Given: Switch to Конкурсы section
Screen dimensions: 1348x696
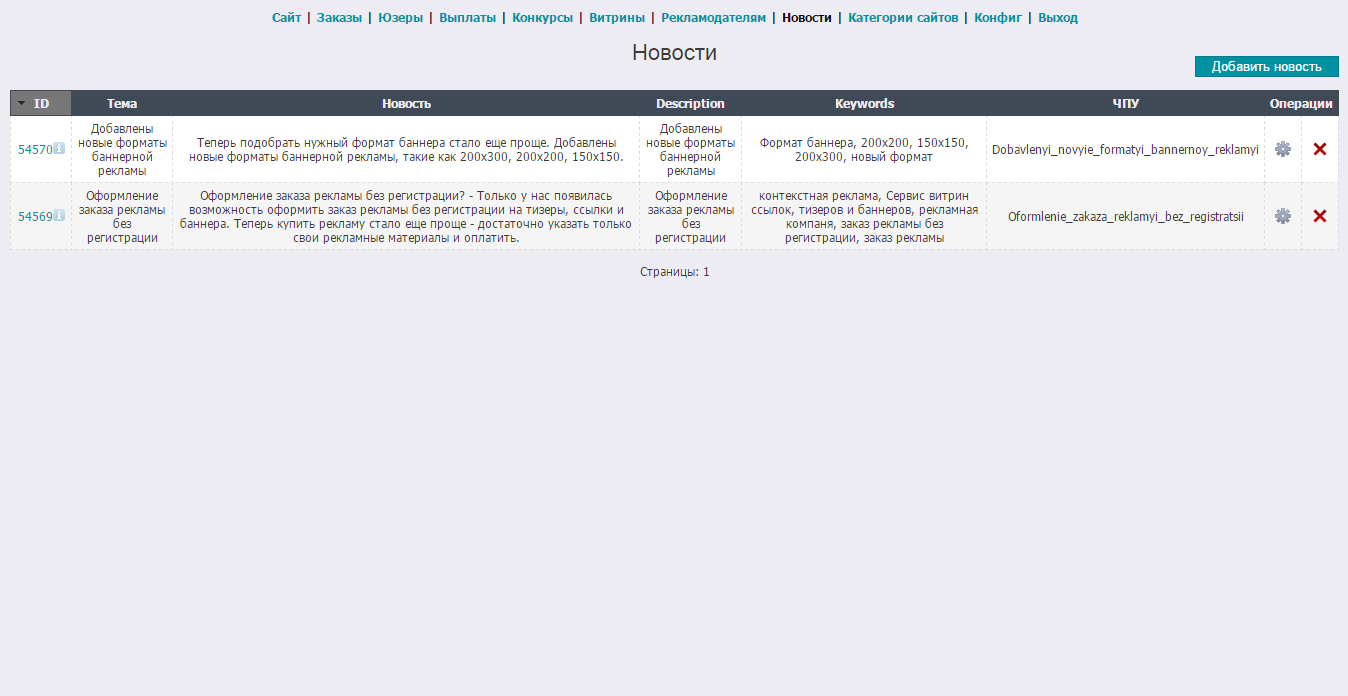Looking at the screenshot, I should [x=542, y=18].
